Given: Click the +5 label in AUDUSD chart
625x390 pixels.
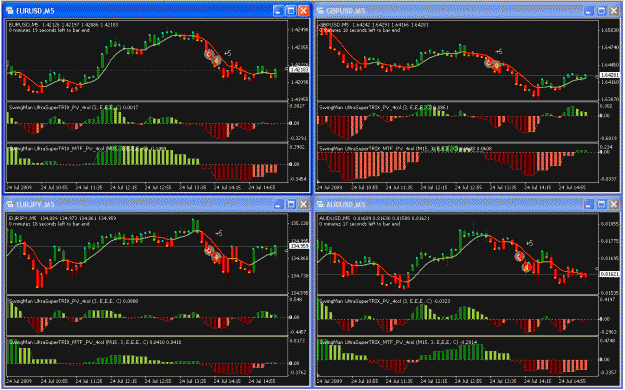Looking at the screenshot, I should click(529, 243).
